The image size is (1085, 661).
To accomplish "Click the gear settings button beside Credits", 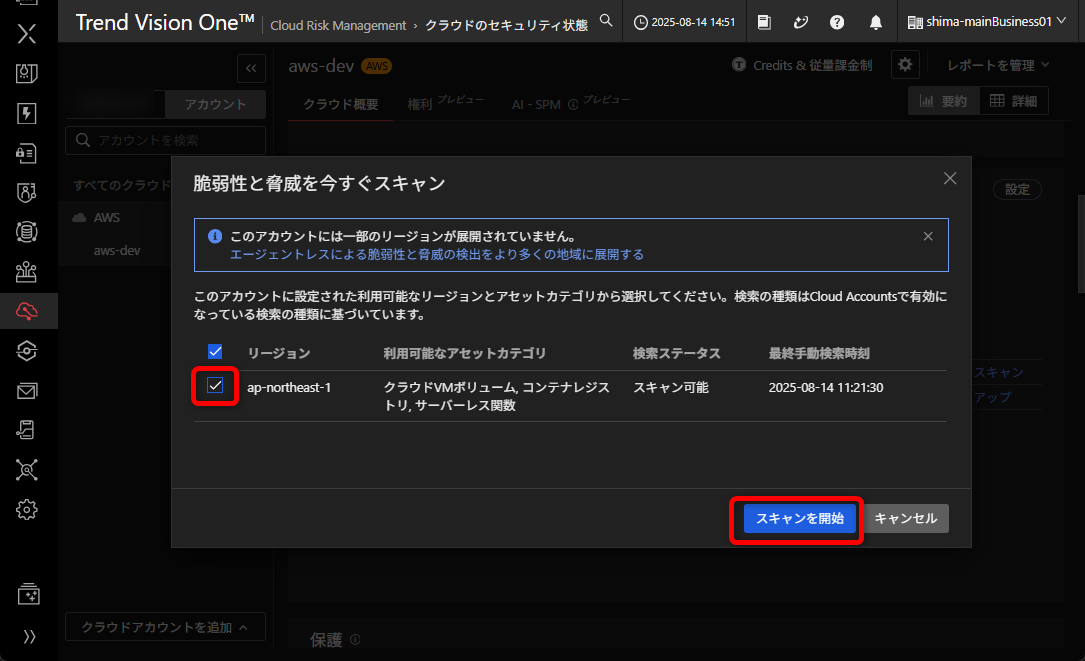I will pos(905,65).
